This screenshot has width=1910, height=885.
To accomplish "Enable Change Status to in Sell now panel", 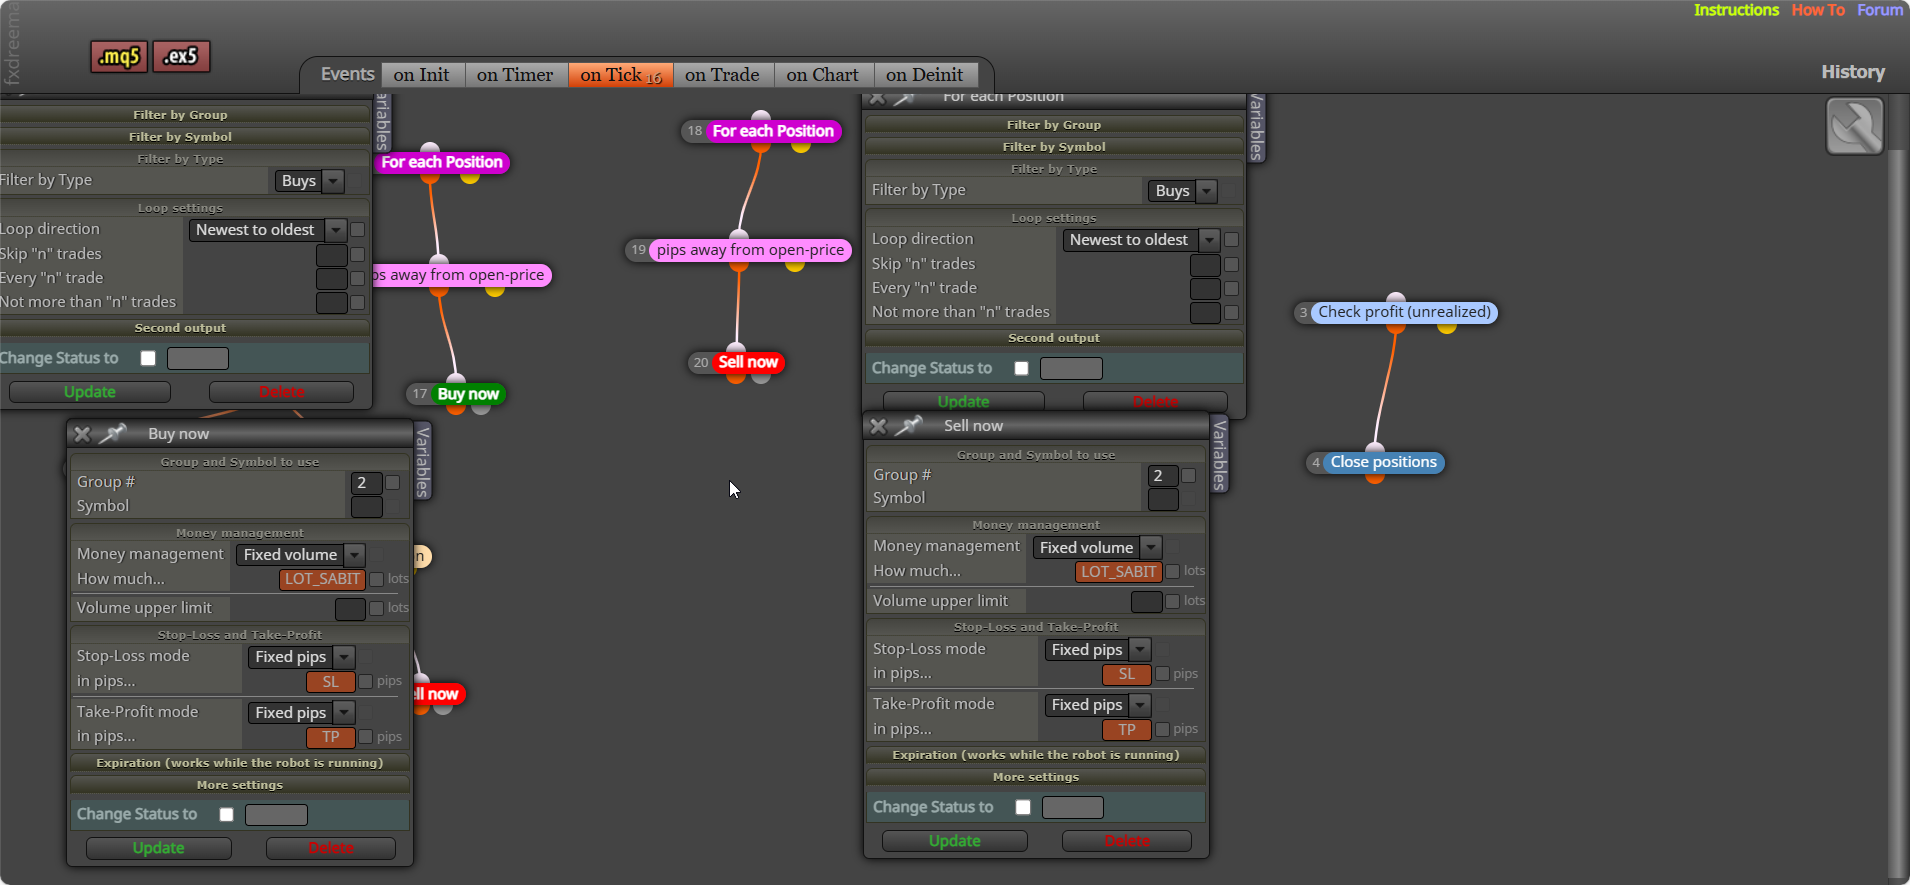I will (x=1023, y=807).
